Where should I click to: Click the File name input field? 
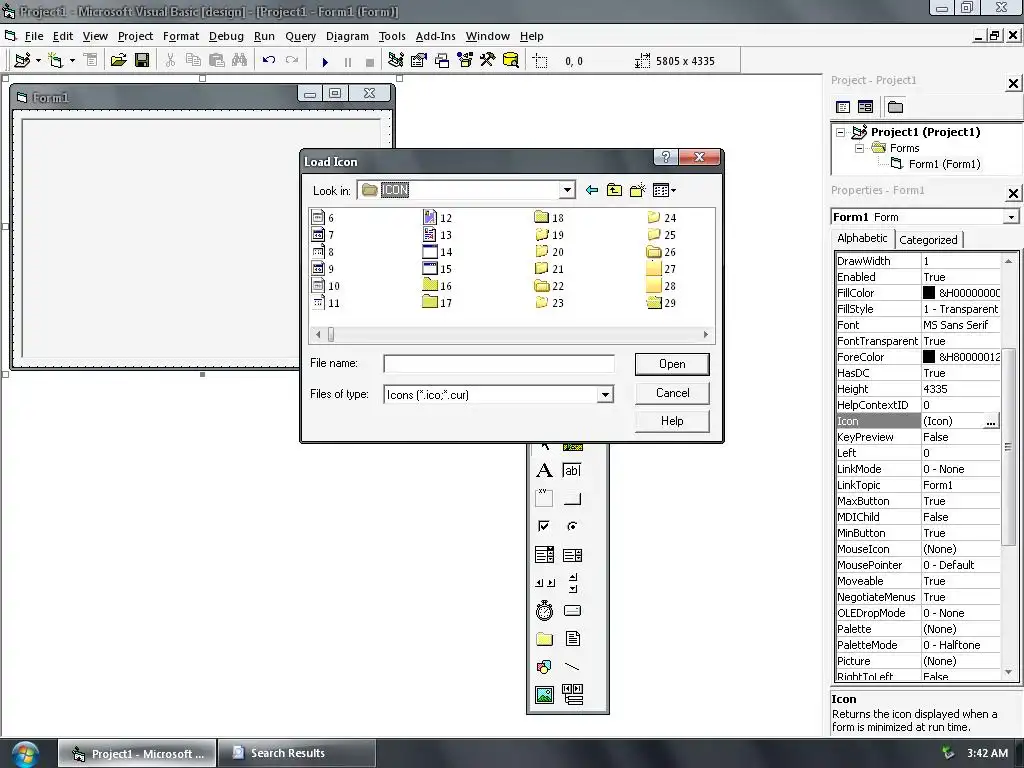pos(499,364)
